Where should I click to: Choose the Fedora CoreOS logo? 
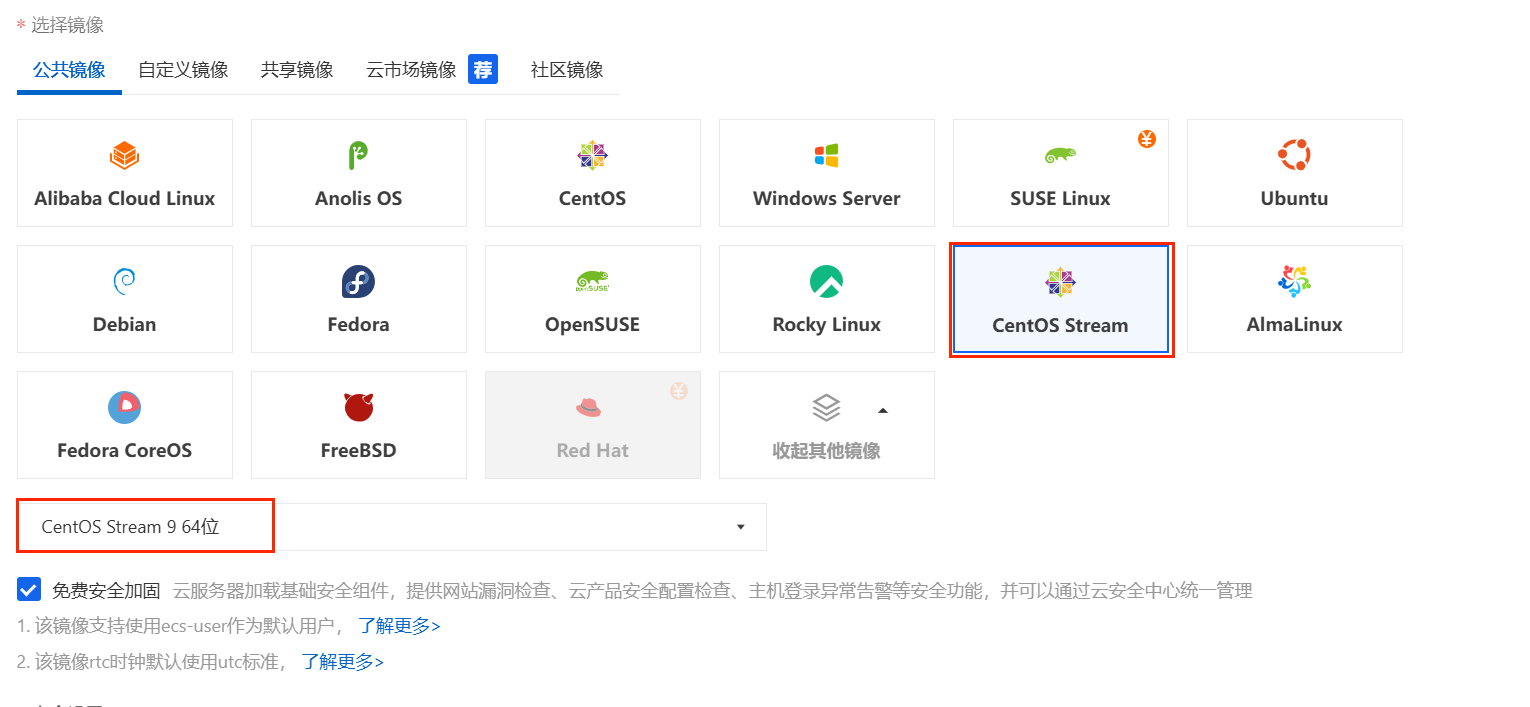[x=124, y=407]
